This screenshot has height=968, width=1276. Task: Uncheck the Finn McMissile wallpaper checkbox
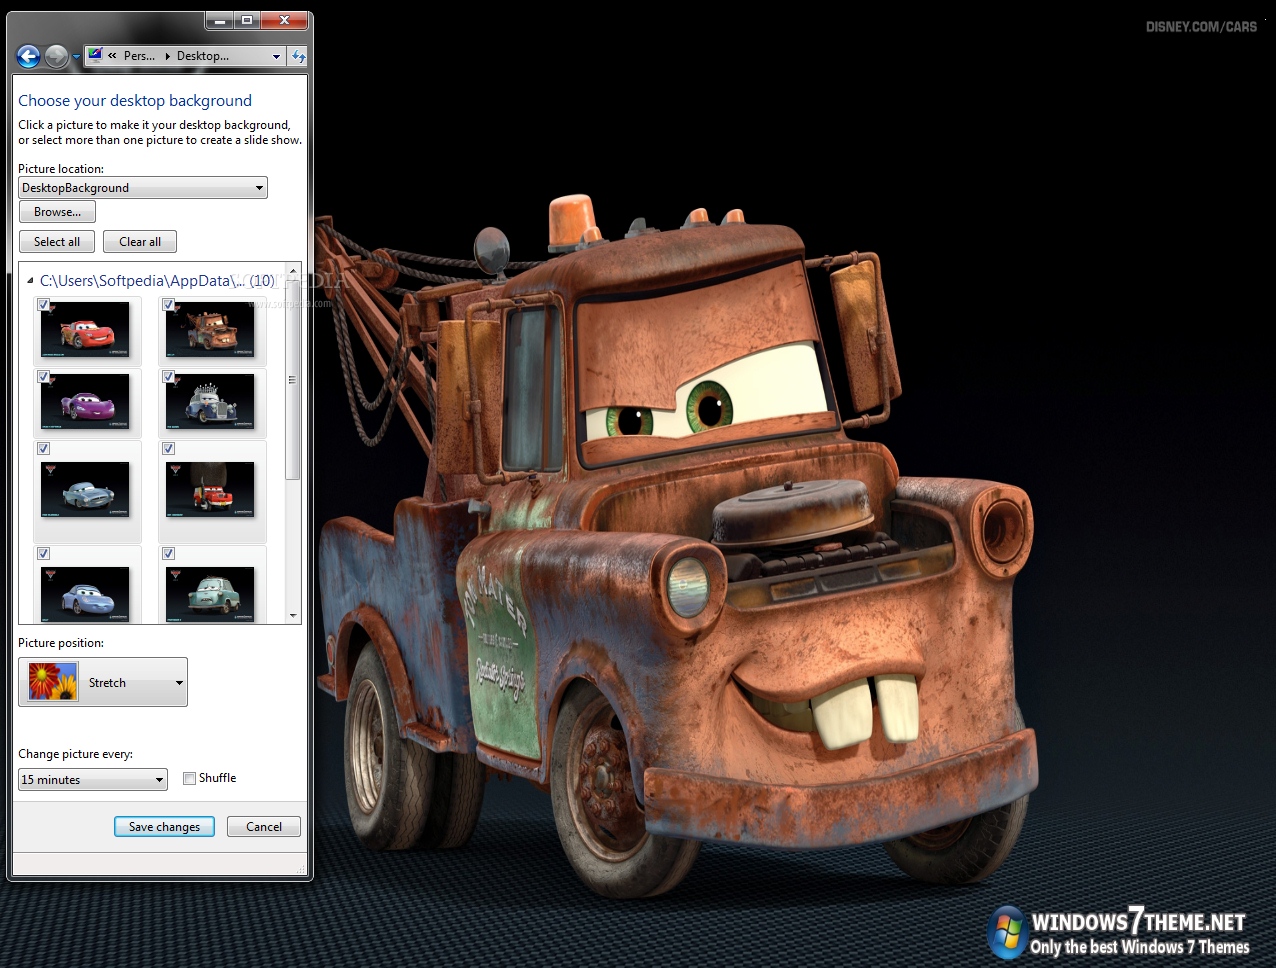44,449
